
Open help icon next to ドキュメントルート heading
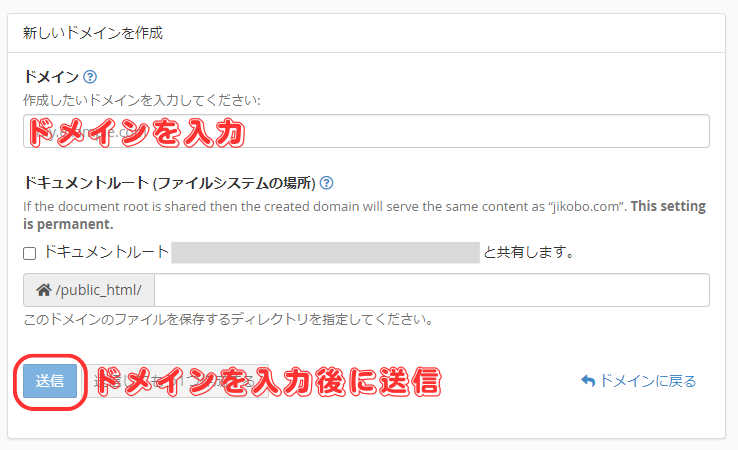click(326, 183)
